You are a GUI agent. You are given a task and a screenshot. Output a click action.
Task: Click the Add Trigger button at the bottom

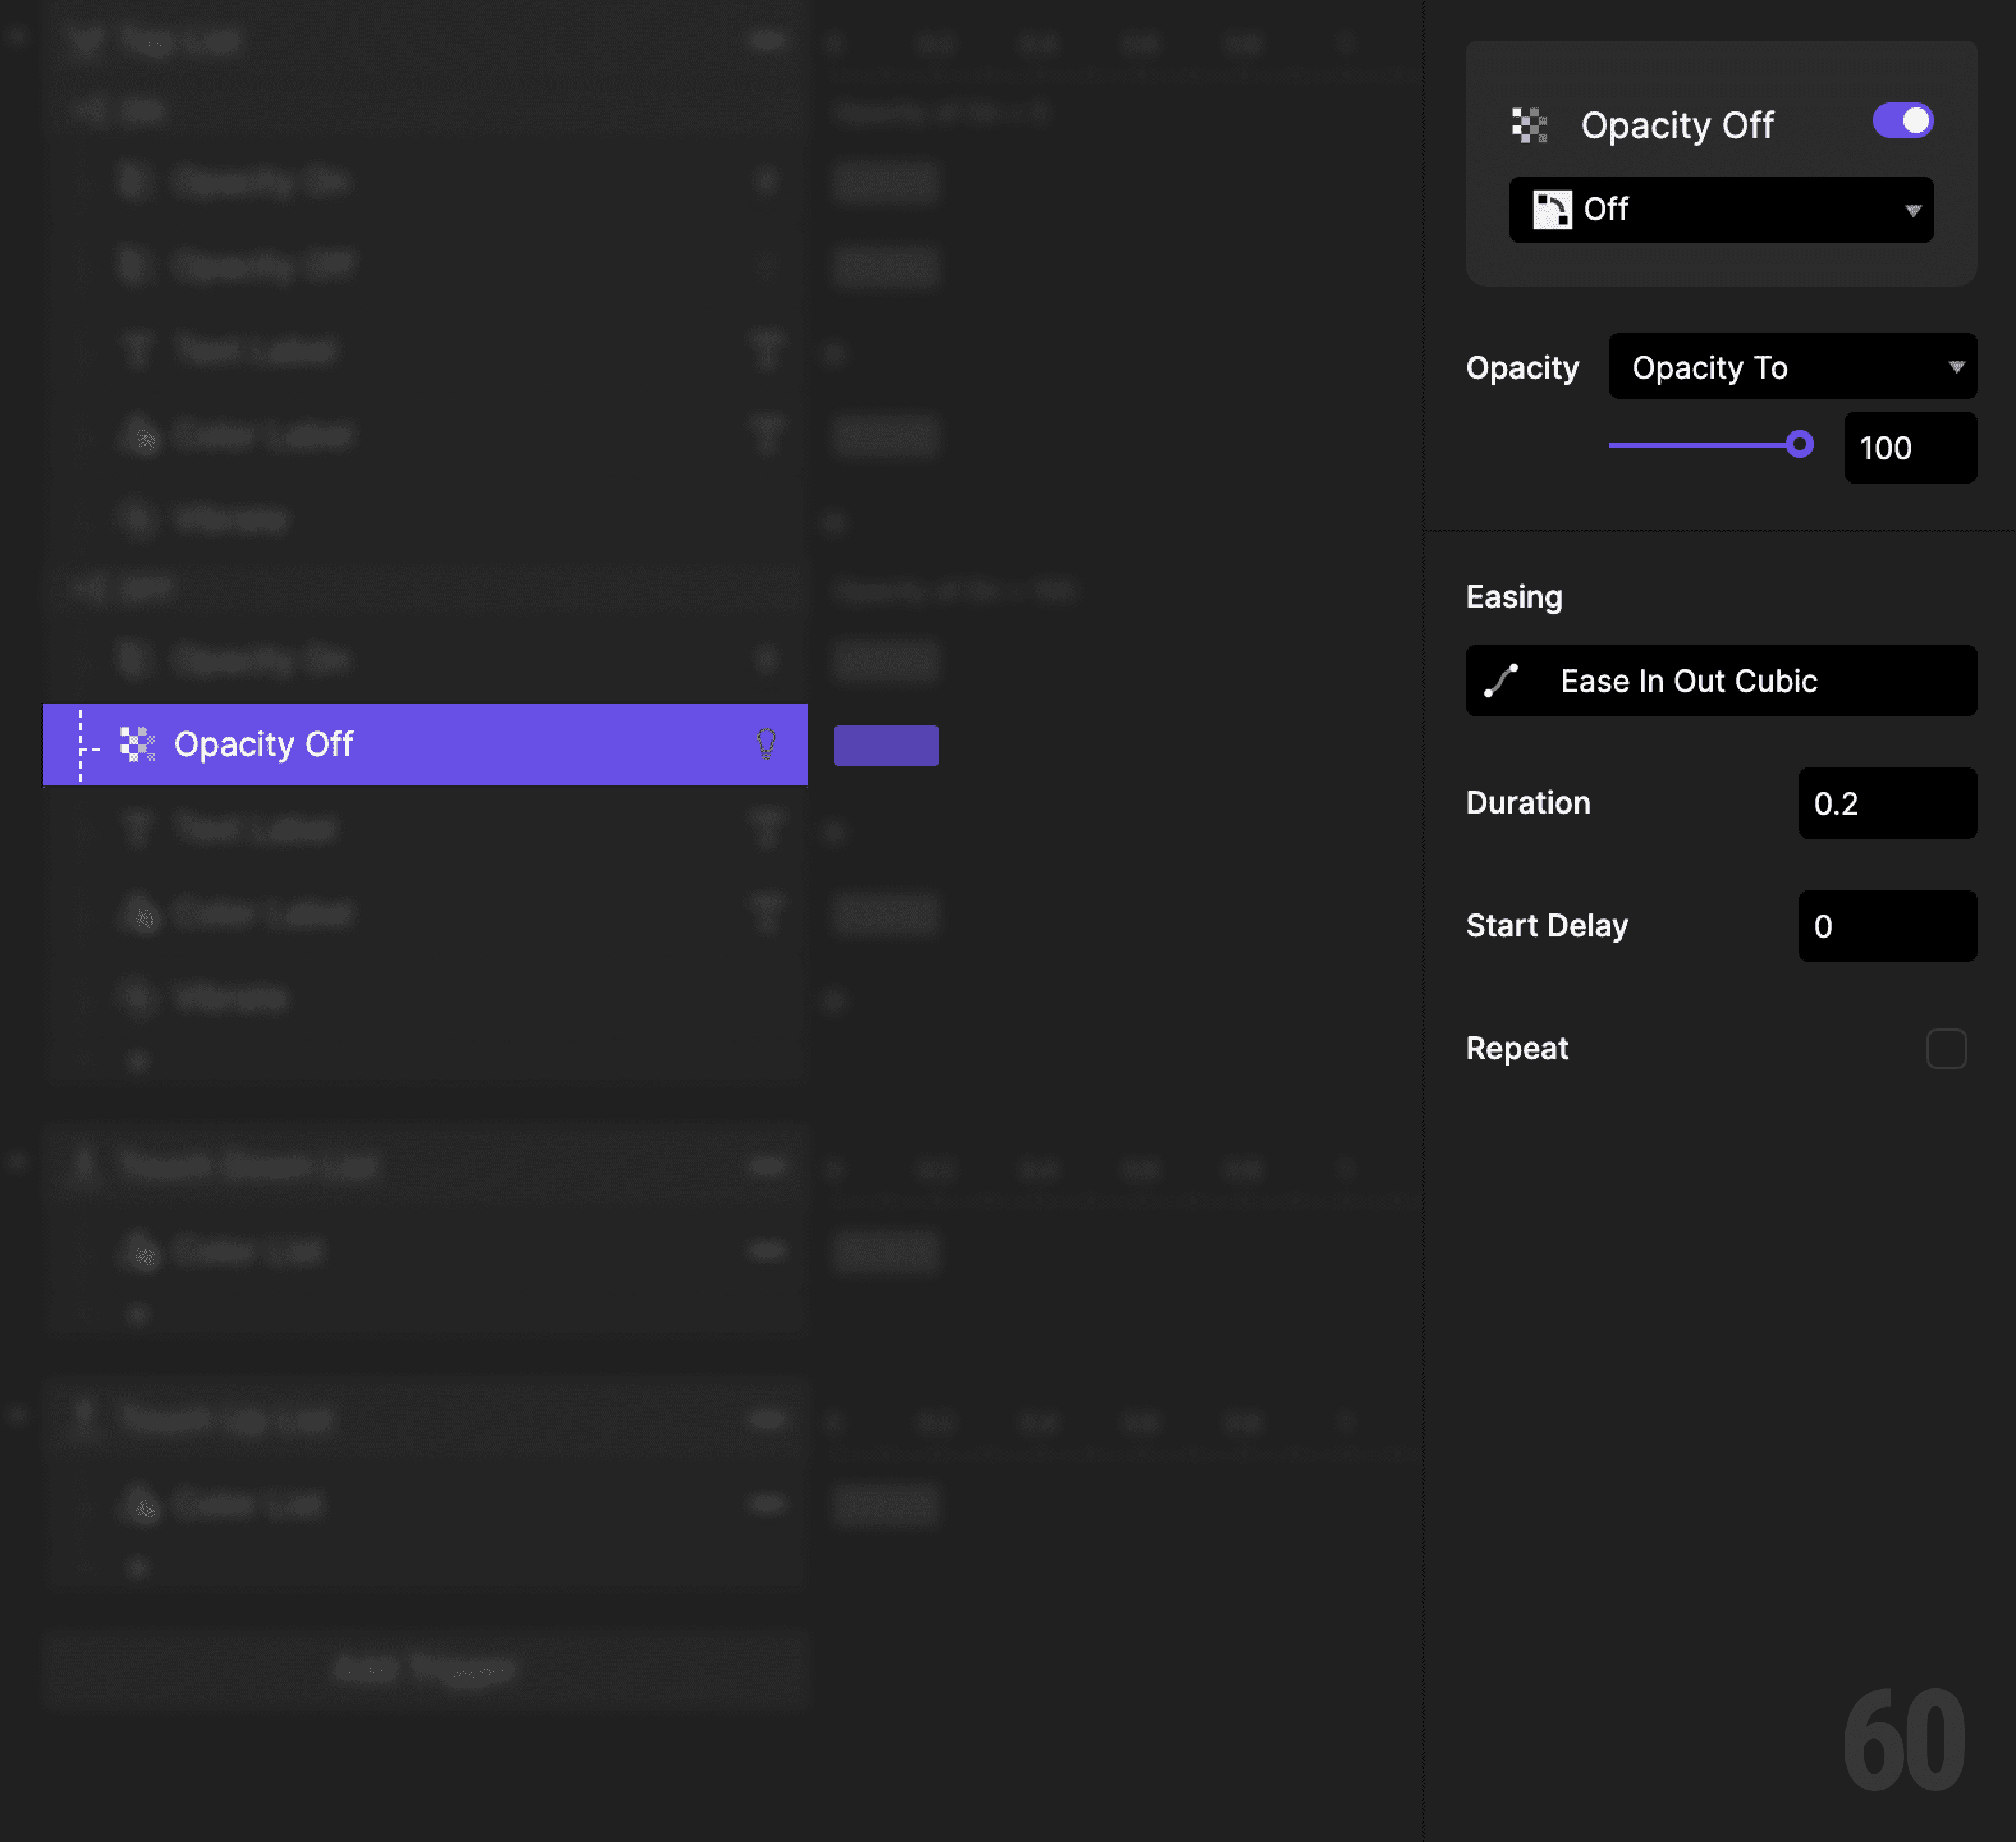425,1668
